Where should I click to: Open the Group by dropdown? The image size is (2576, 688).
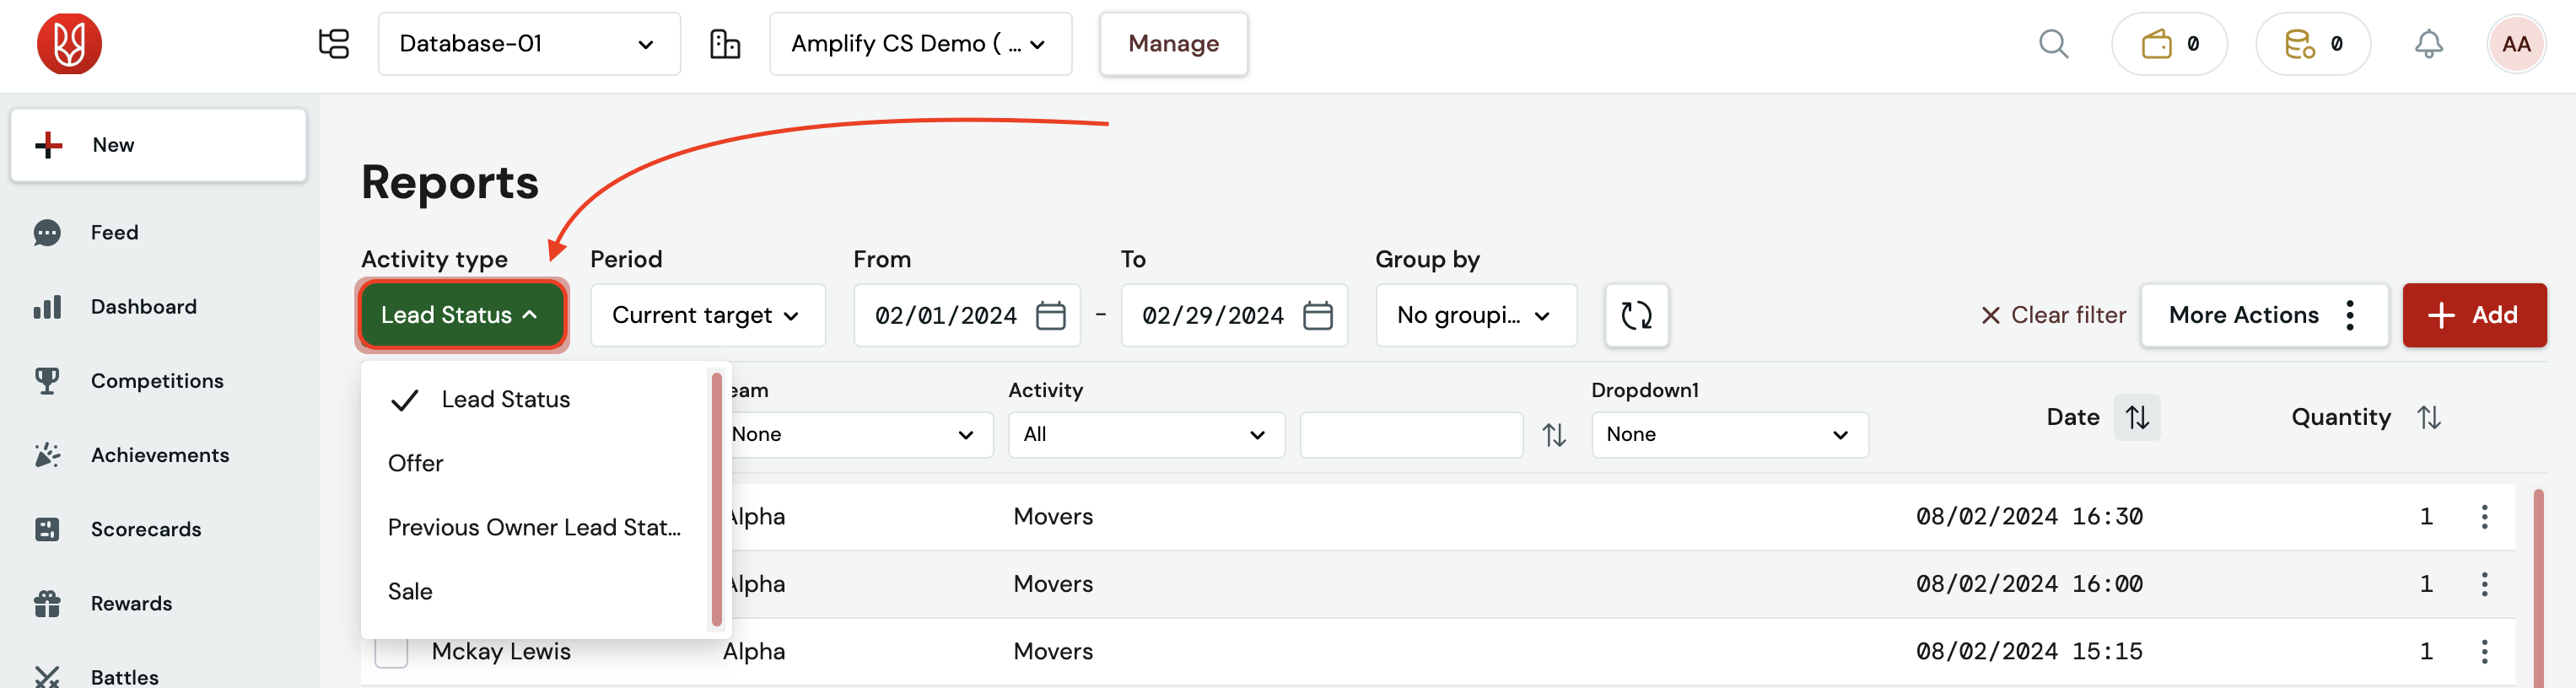point(1475,316)
